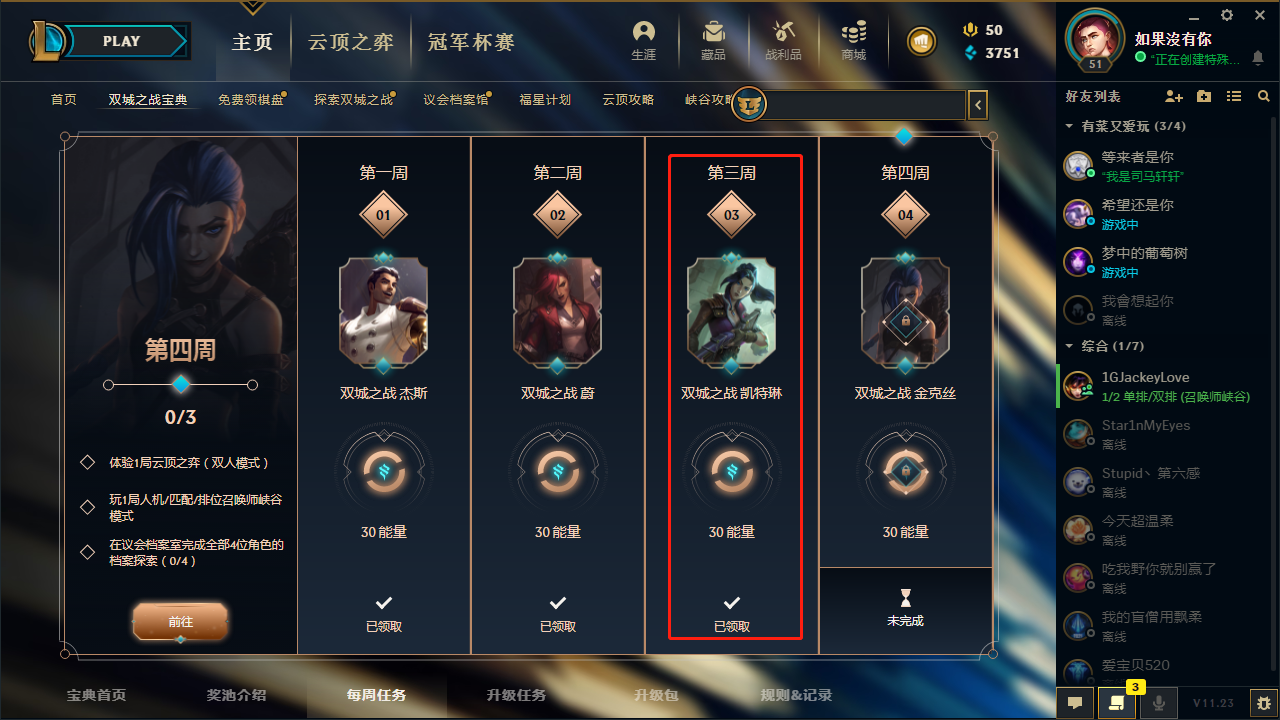Collapse the 有菜又爱玩 friend group

tap(1069, 127)
